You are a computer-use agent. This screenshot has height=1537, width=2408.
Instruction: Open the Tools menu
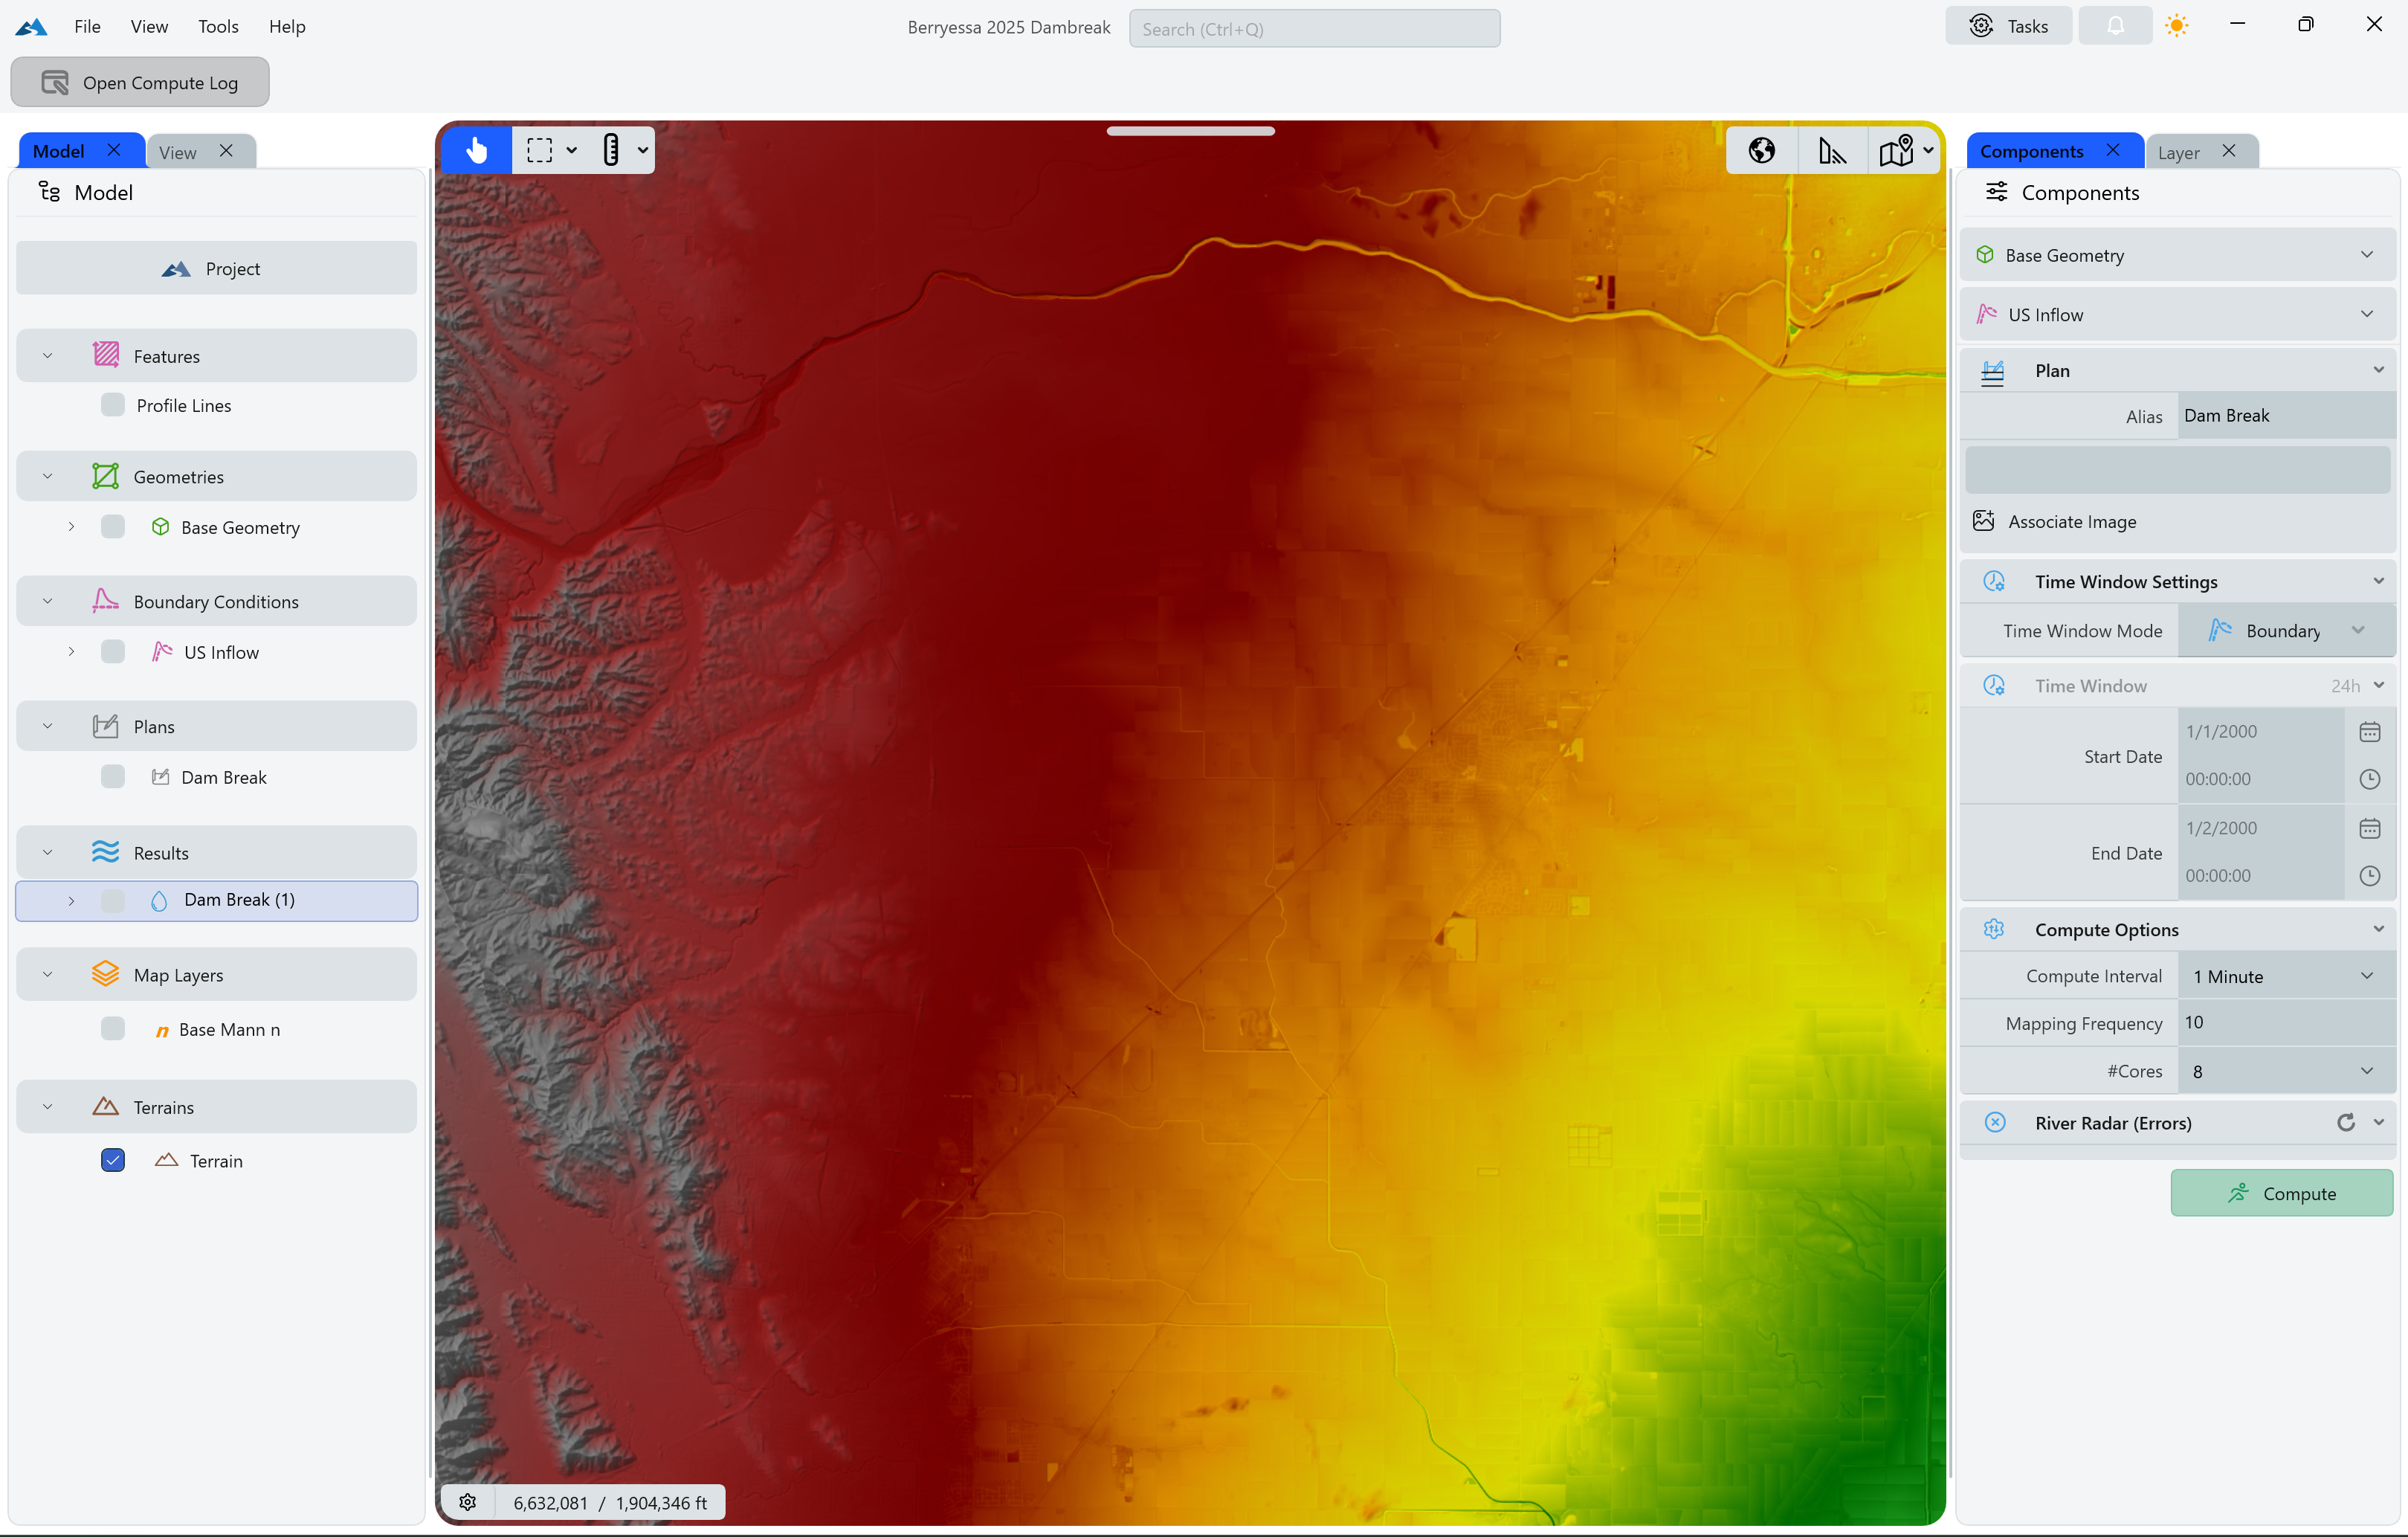pyautogui.click(x=218, y=27)
